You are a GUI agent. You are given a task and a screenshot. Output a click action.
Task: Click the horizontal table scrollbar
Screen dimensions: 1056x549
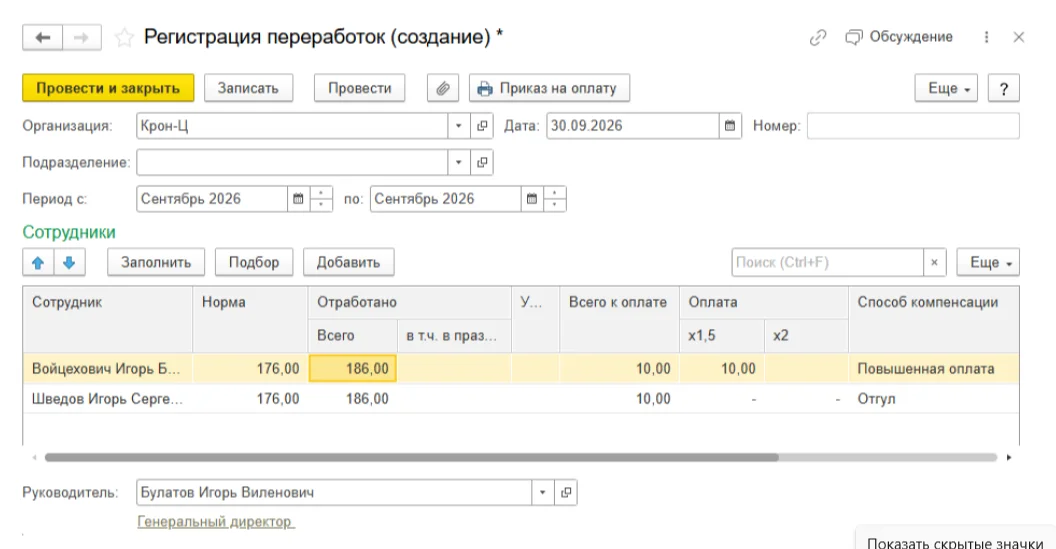click(411, 457)
